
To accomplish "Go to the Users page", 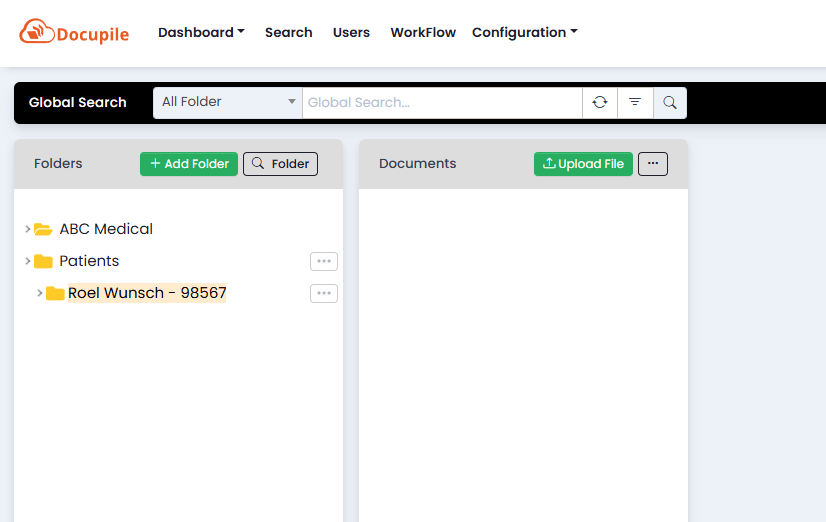I will [351, 32].
